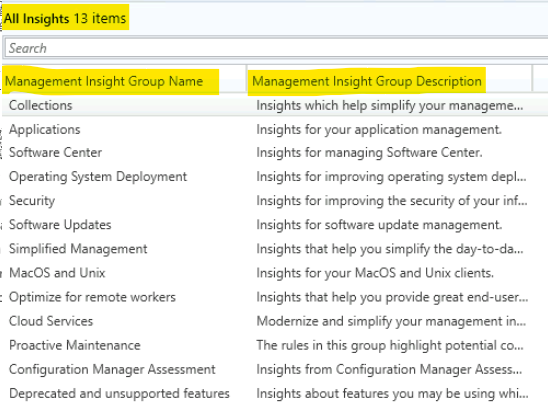
Task: Select Optimize for remote workers group
Action: click(92, 297)
